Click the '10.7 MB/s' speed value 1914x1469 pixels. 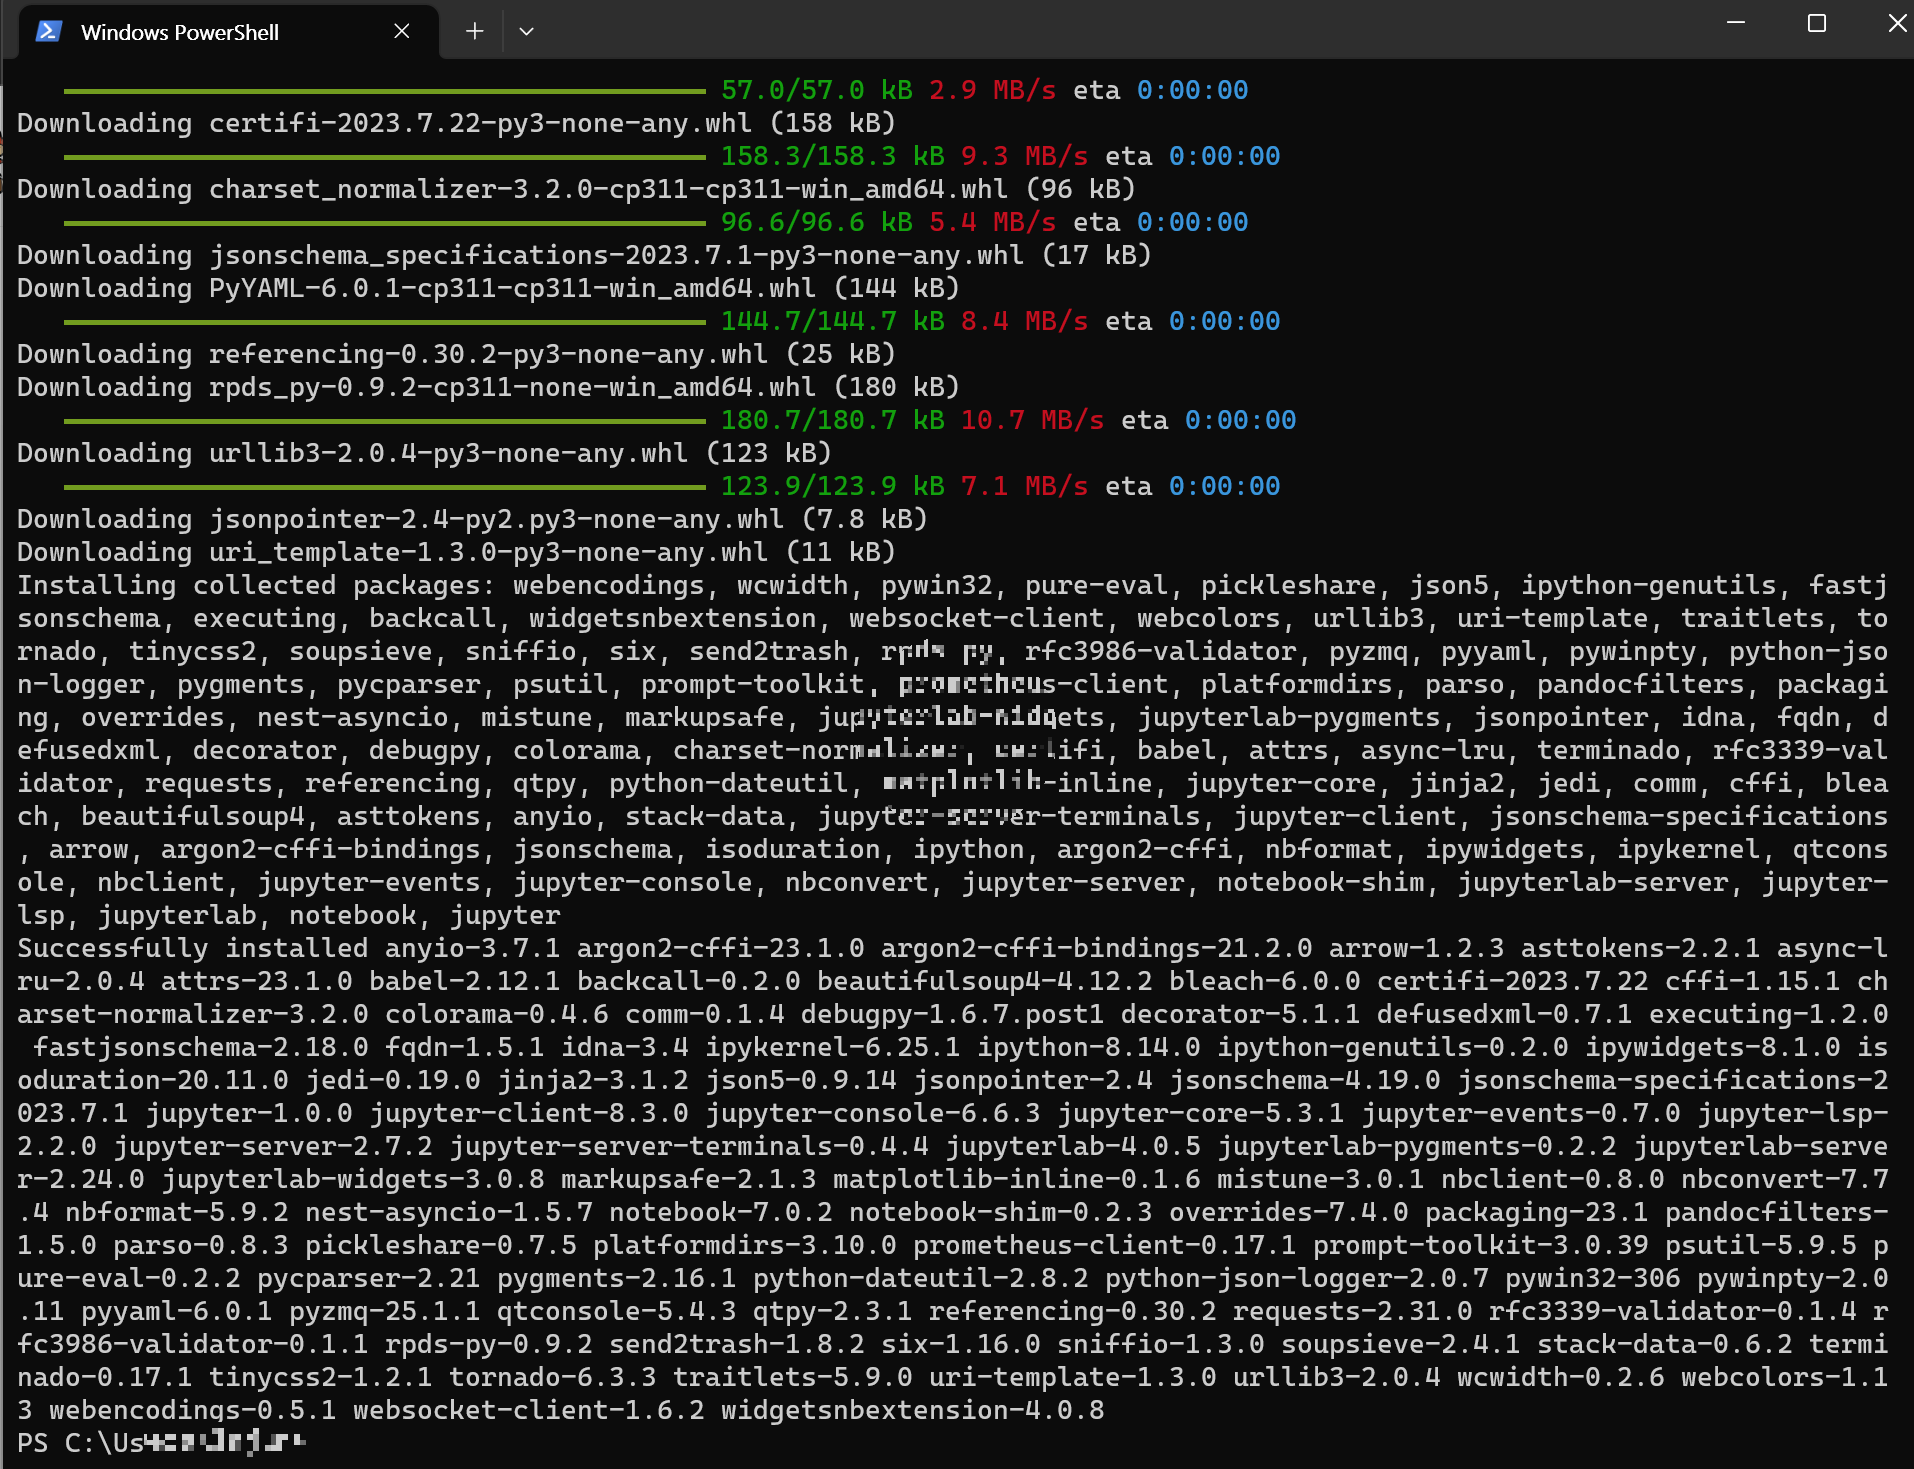tap(1032, 420)
